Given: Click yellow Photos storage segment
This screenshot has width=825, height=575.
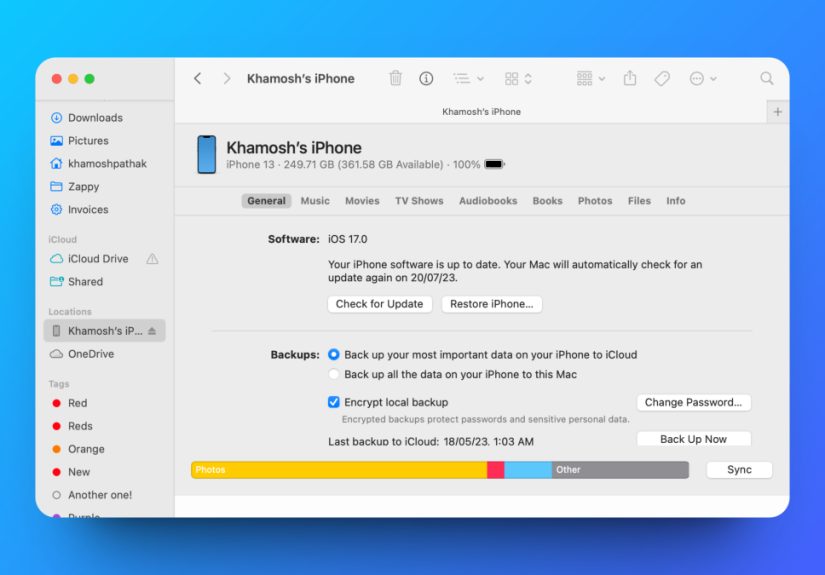Looking at the screenshot, I should (x=339, y=470).
